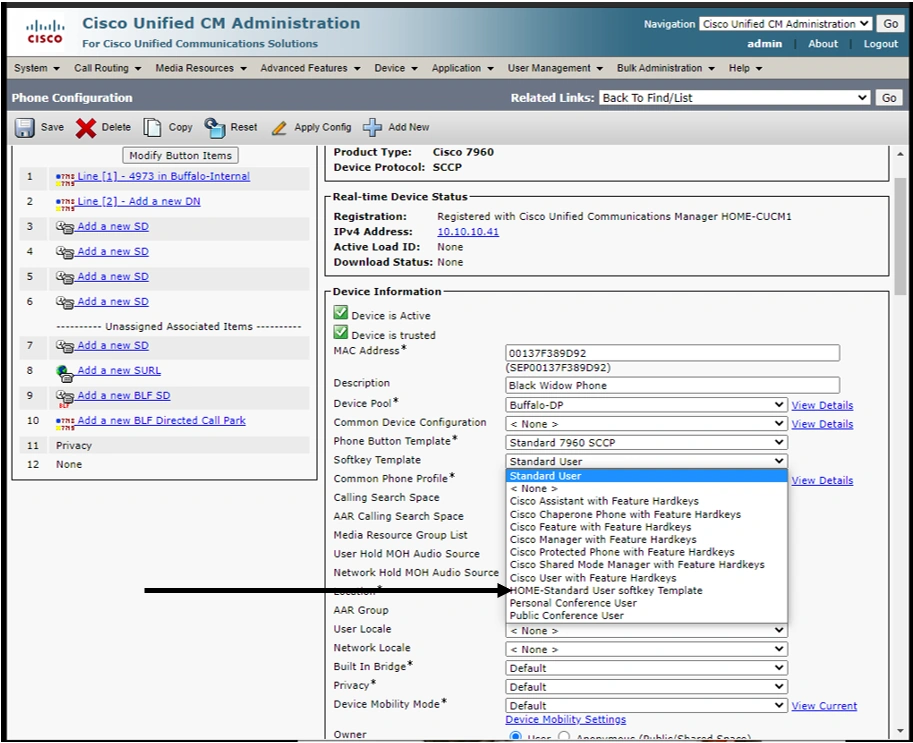The width and height of the screenshot is (913, 743).
Task: Click the BLF SD icon in row 9
Action: (x=65, y=398)
